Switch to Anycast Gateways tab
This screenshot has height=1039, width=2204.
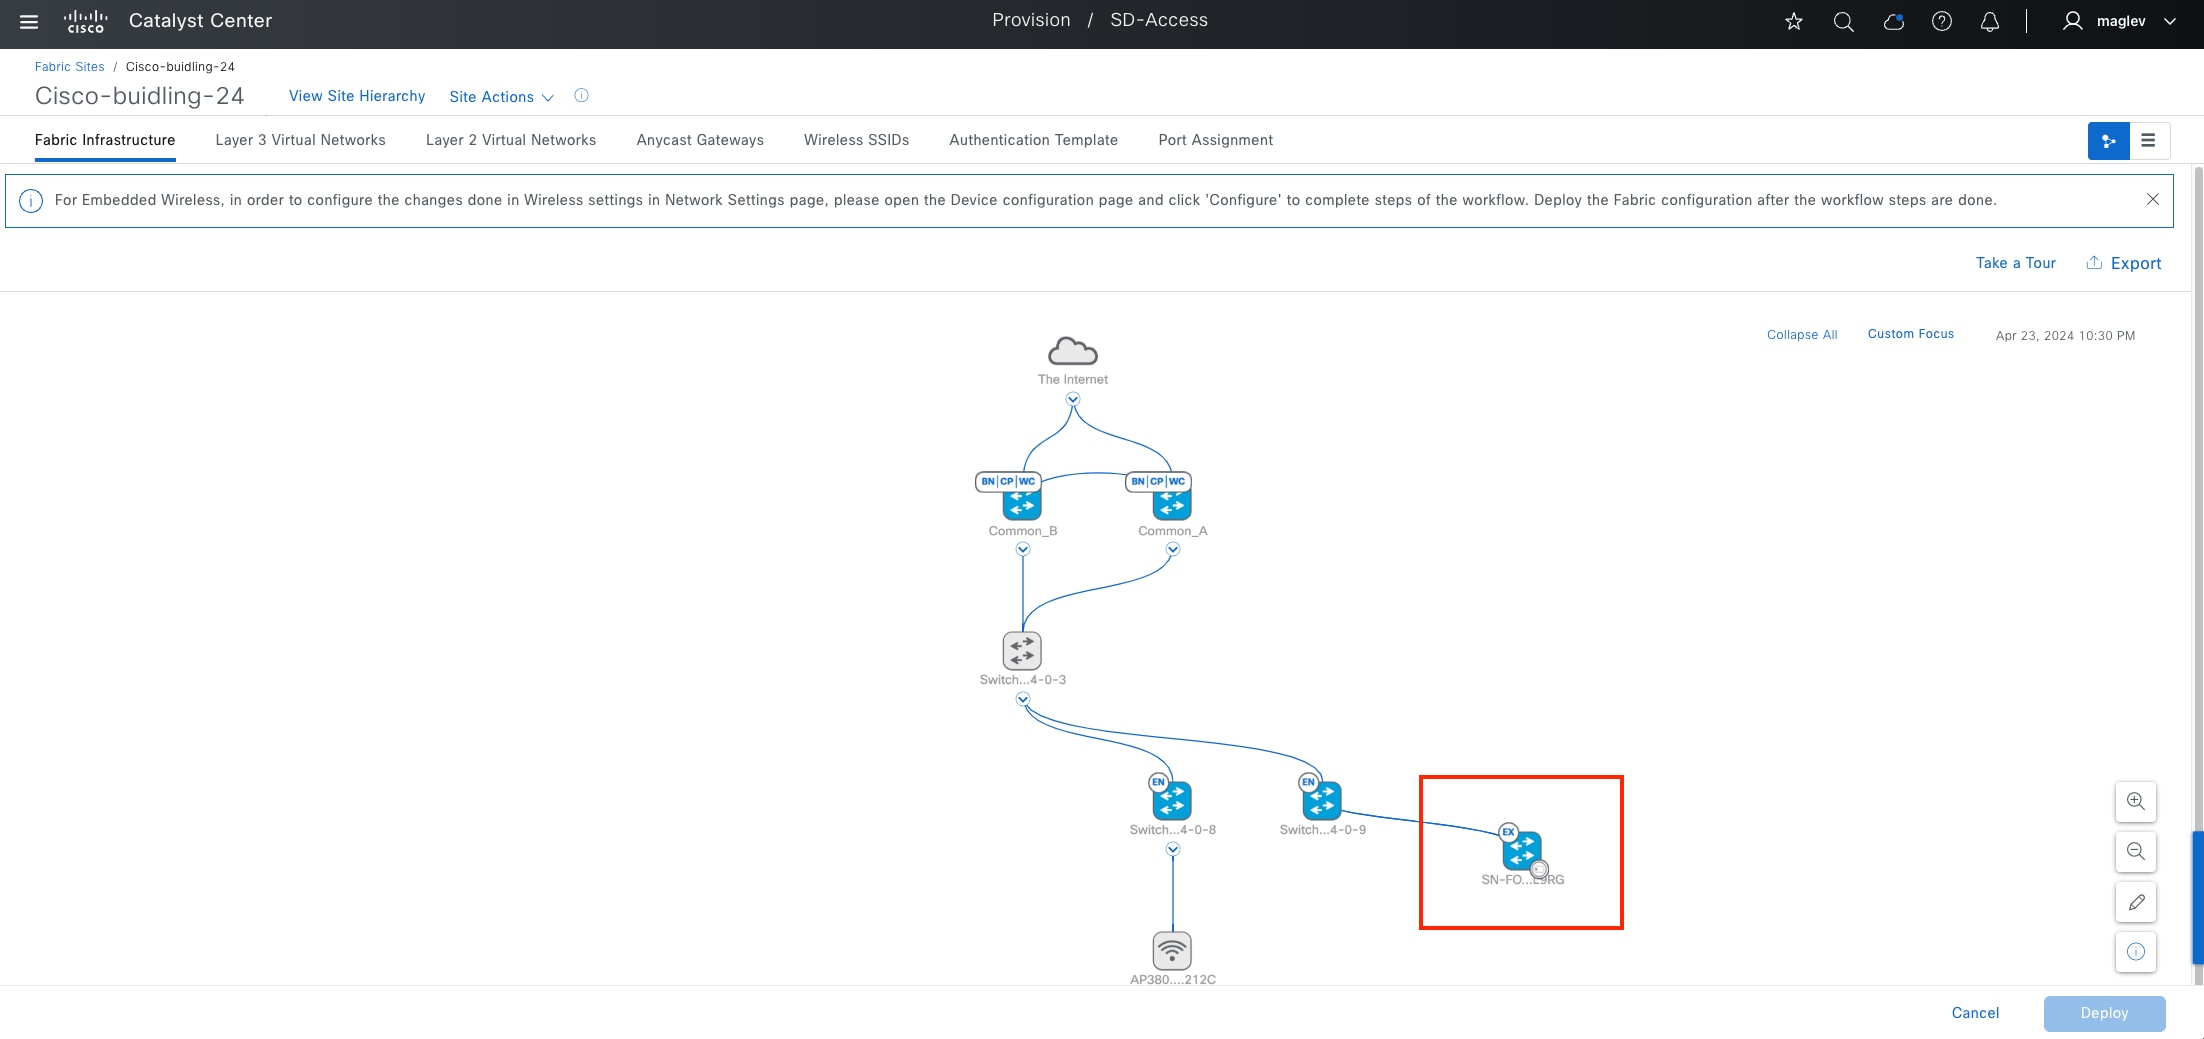tap(700, 140)
